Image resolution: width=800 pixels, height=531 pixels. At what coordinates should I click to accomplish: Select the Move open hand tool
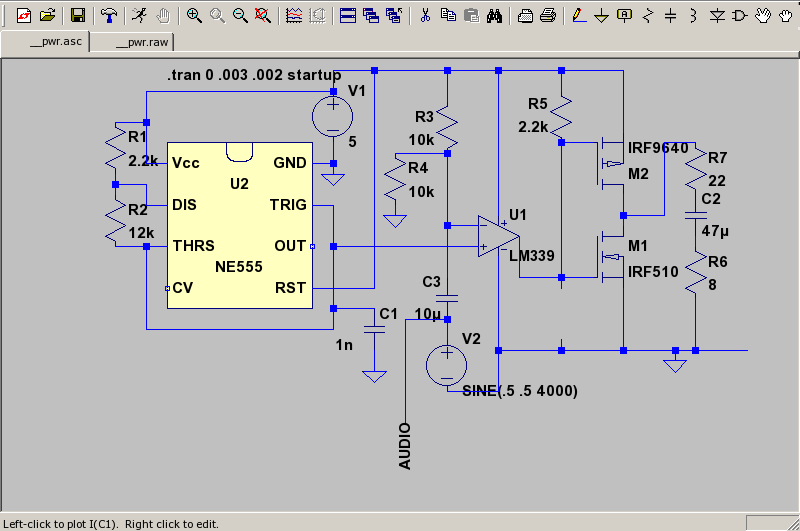pyautogui.click(x=763, y=16)
